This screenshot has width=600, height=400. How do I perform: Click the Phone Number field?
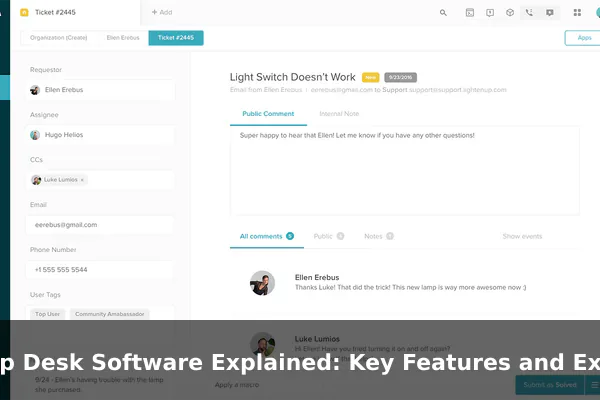[x=100, y=270]
